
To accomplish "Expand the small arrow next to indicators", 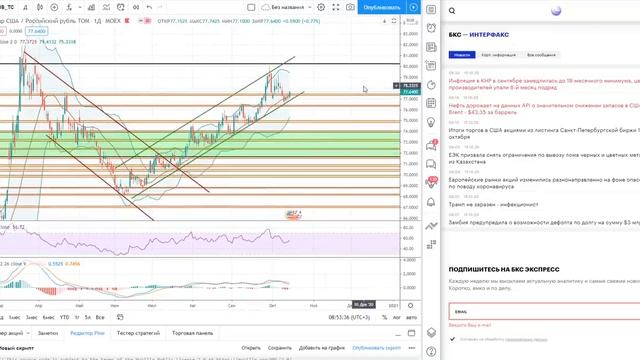I will (x=80, y=7).
